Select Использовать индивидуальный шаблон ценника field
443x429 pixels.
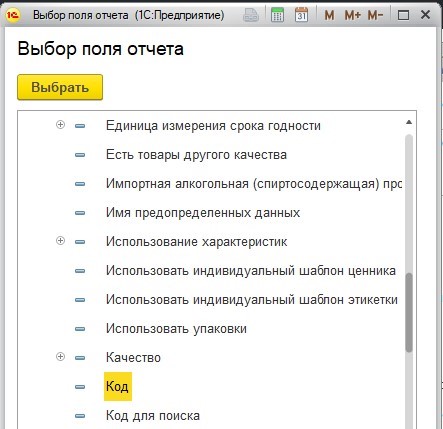(251, 270)
